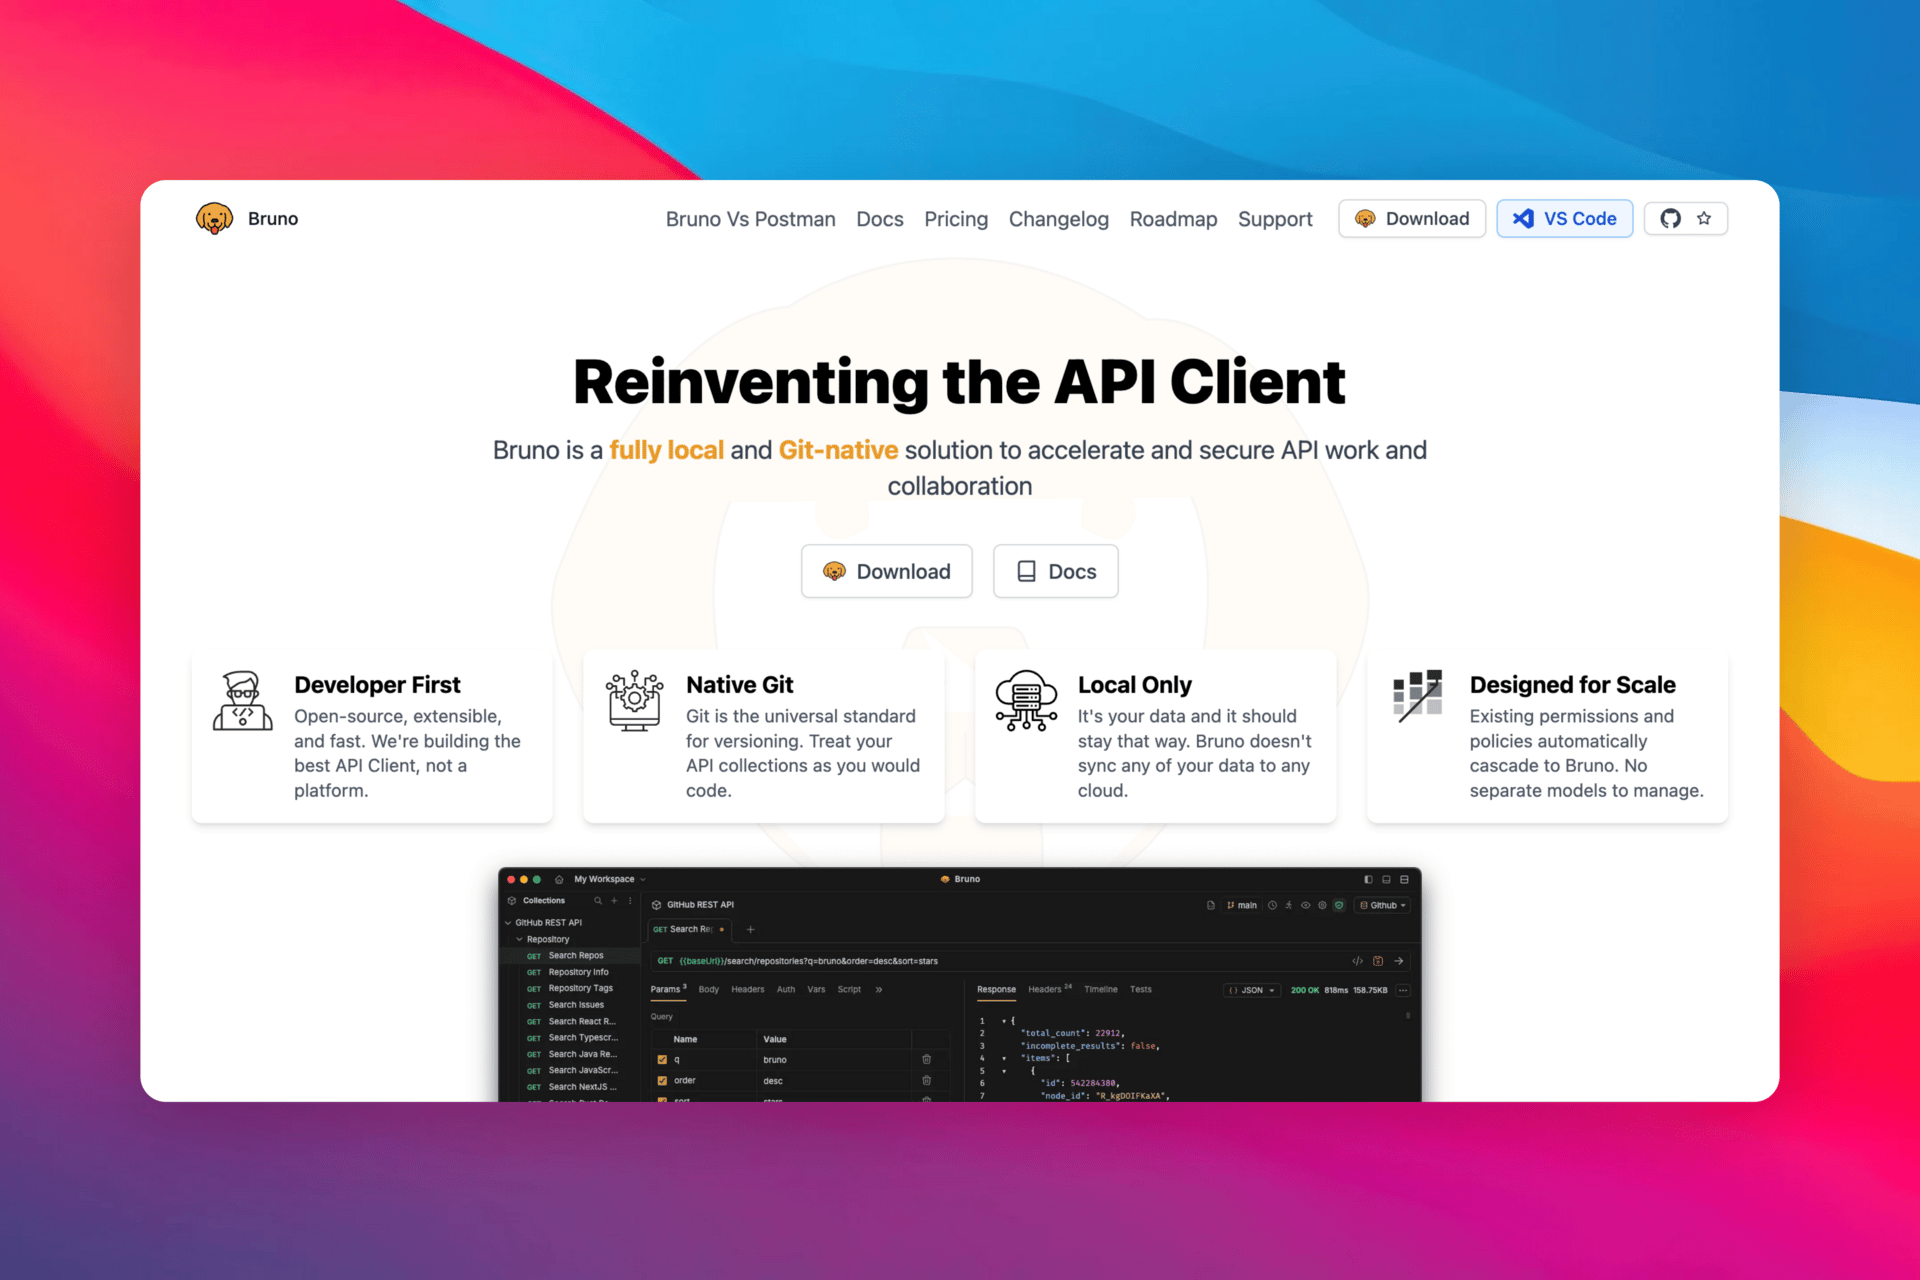
Task: Collapse the Repository folder
Action: point(519,939)
